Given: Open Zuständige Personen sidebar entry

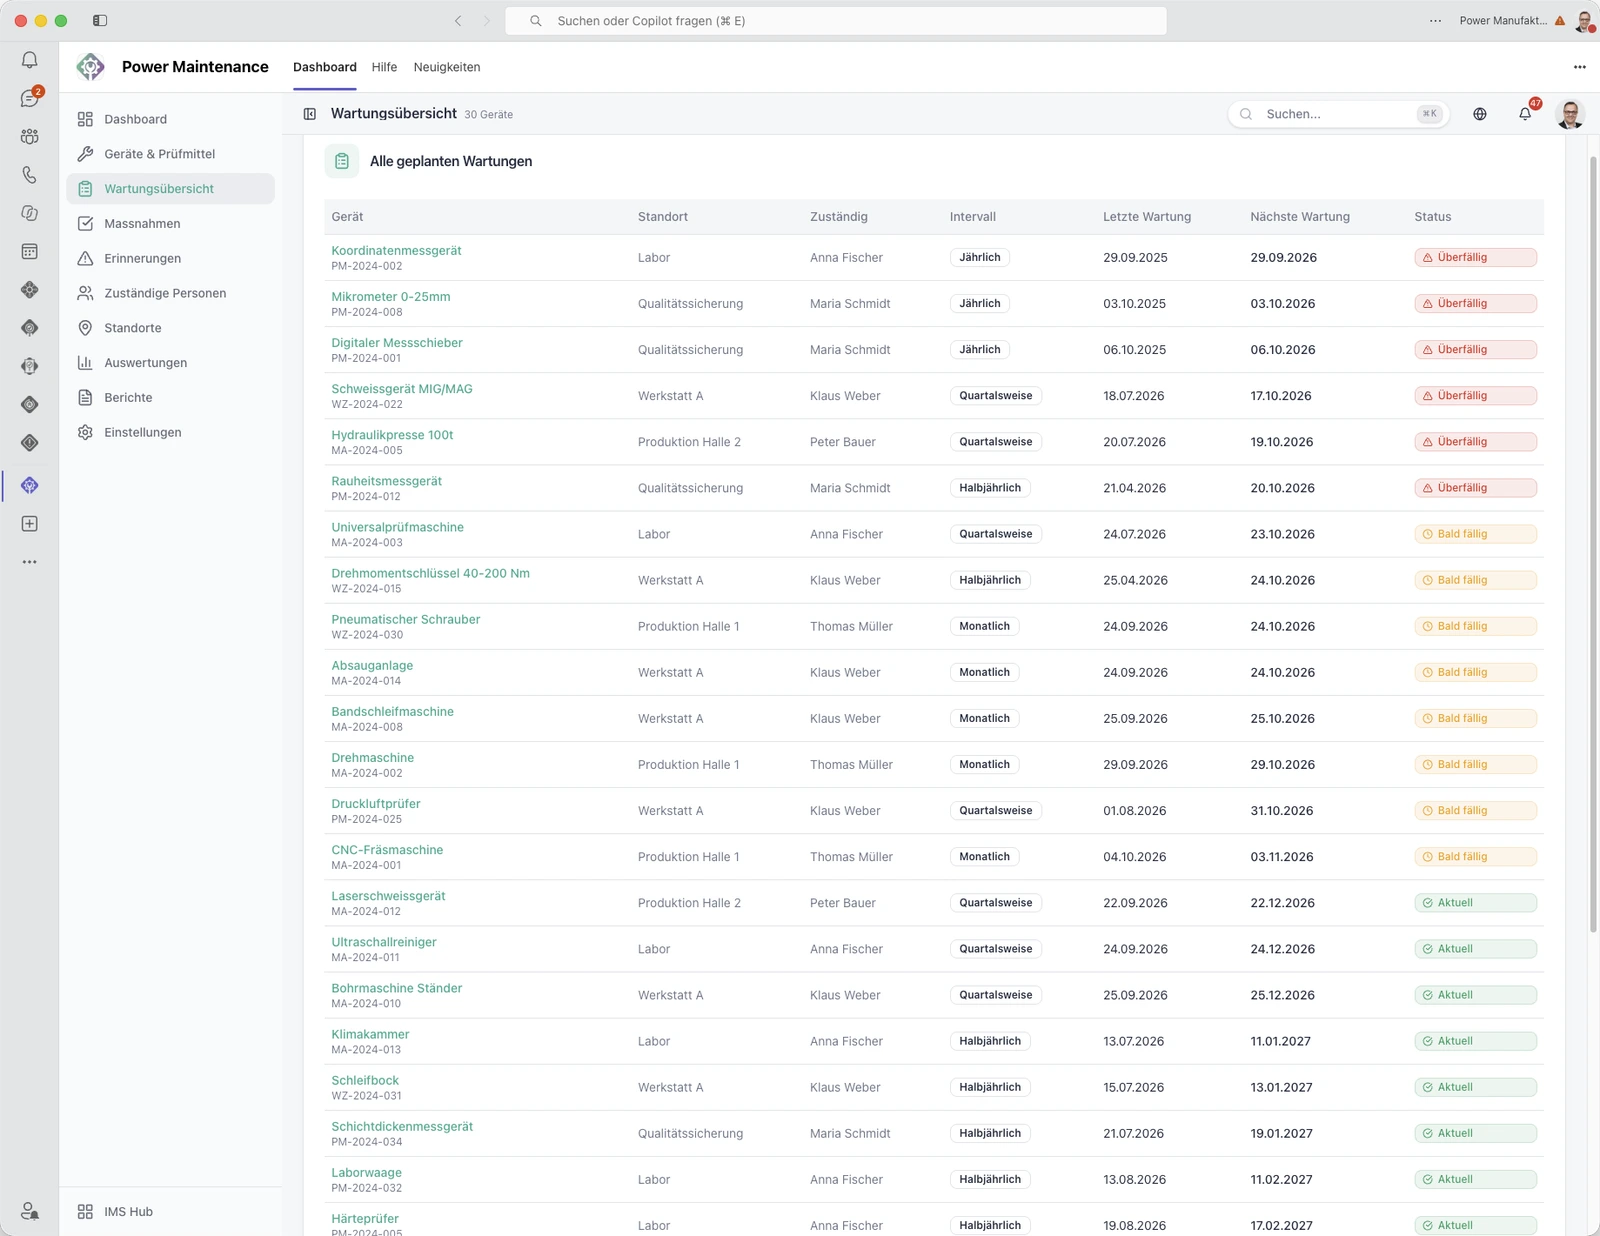Looking at the screenshot, I should tap(170, 293).
